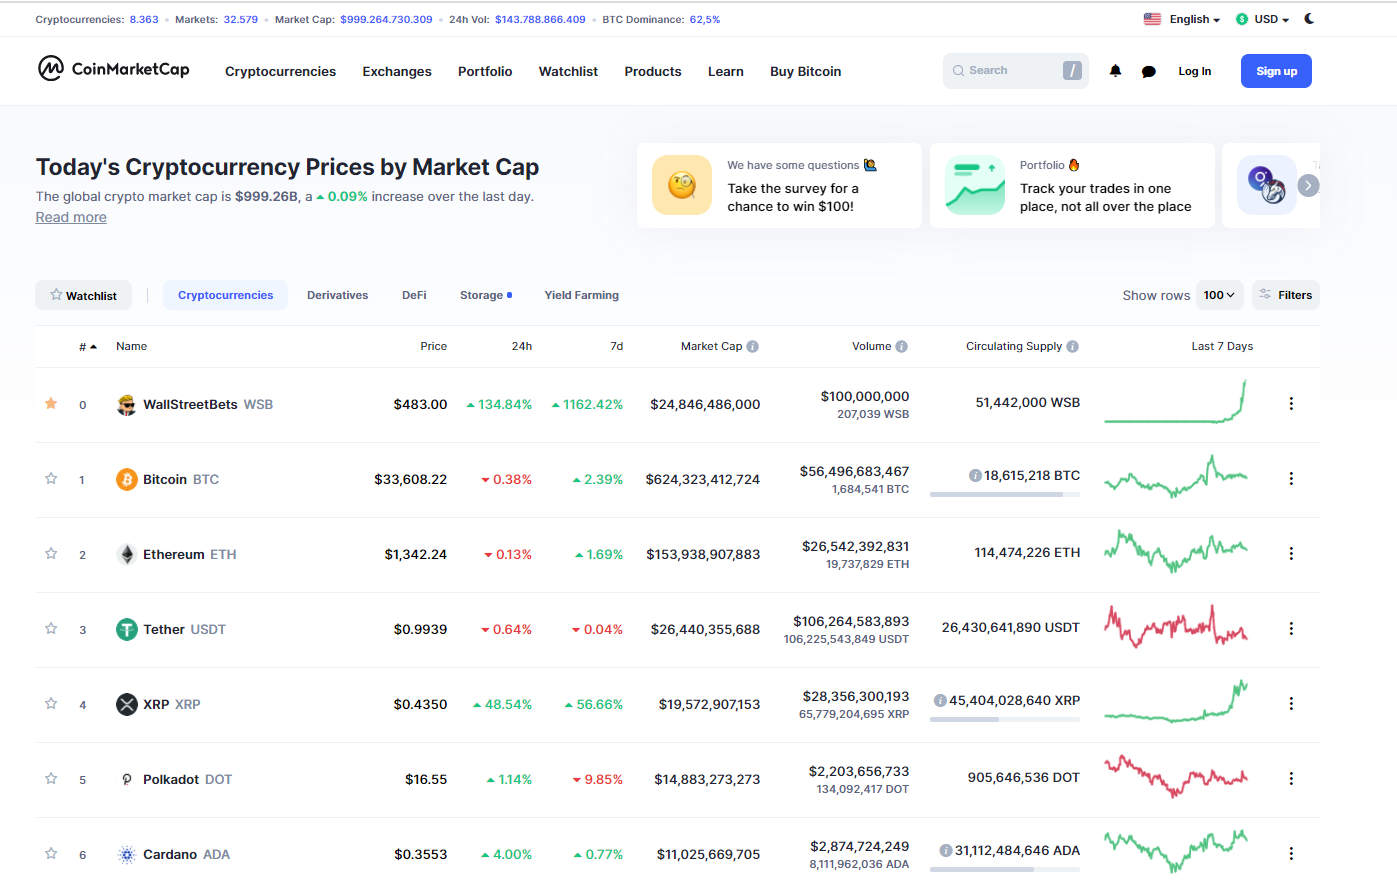Click the notifications bell icon
1397x888 pixels.
[x=1115, y=71]
